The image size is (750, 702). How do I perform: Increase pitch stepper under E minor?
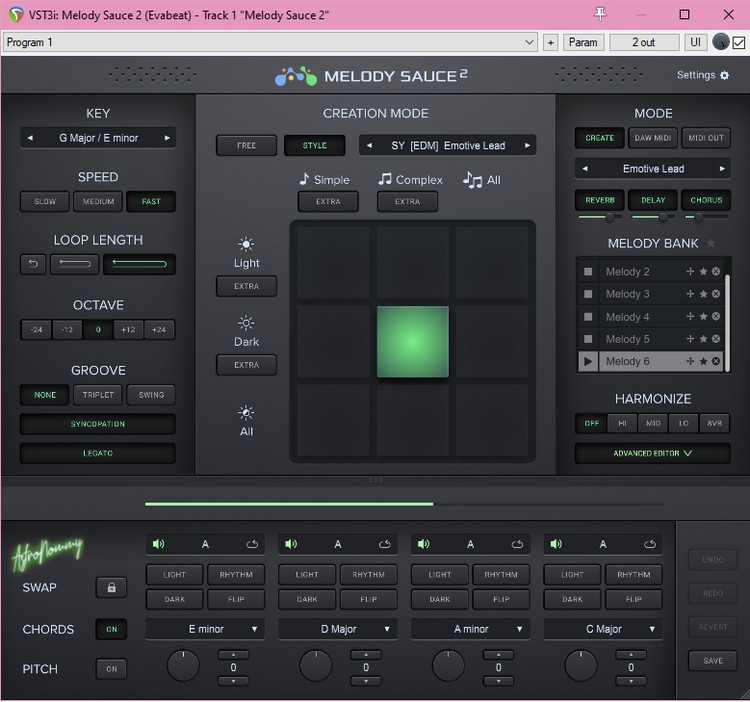point(233,655)
